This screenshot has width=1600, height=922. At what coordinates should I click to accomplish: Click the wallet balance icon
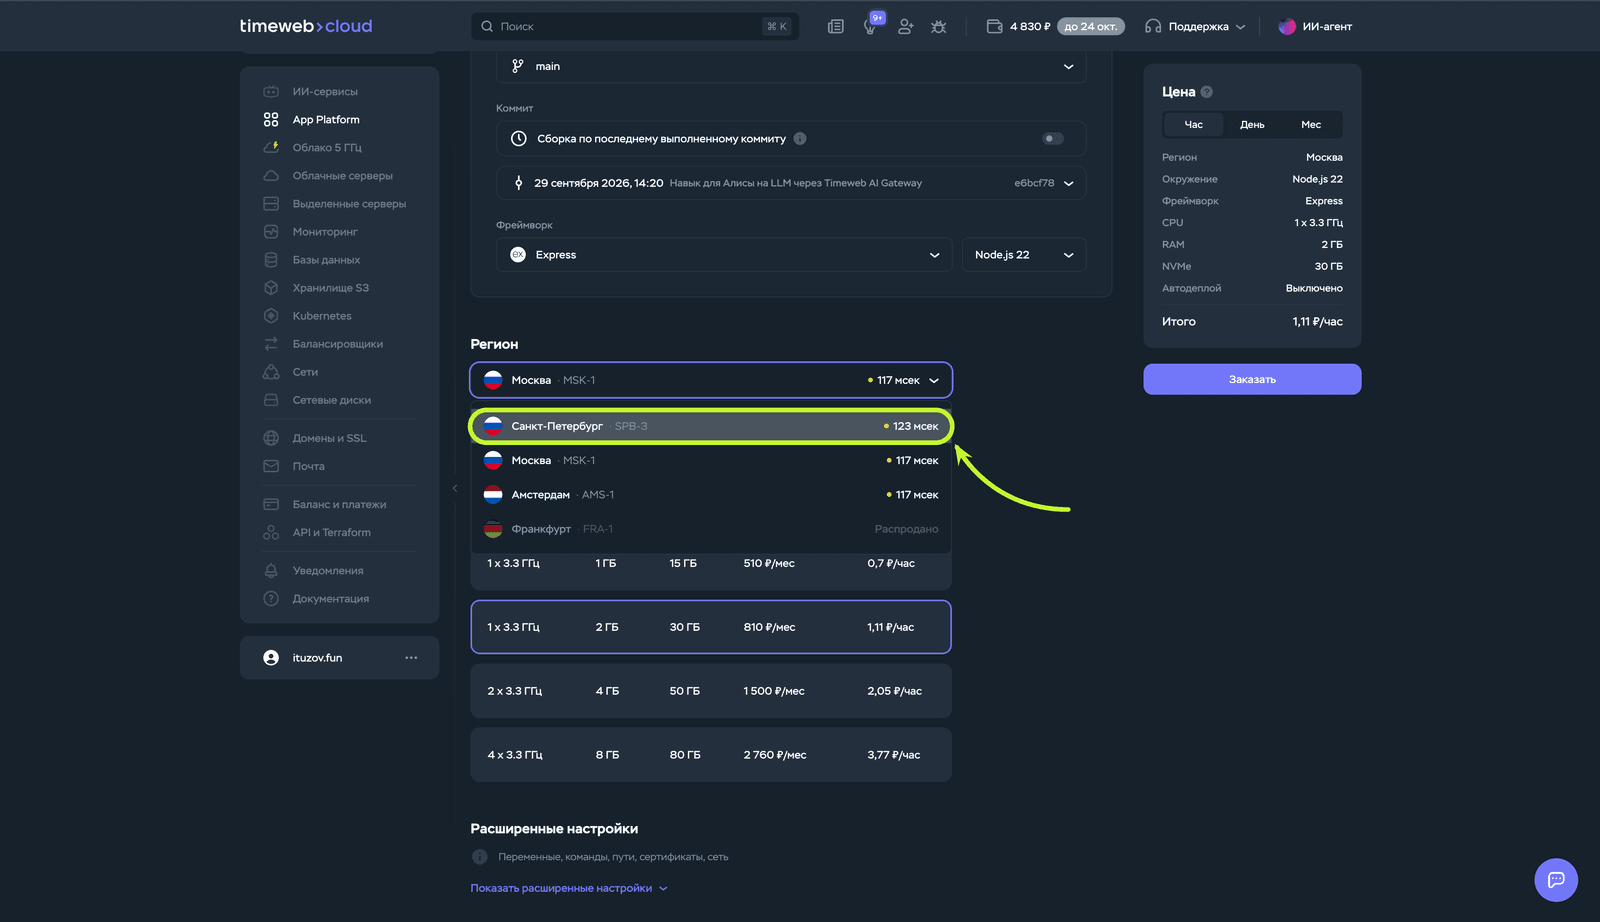(994, 27)
